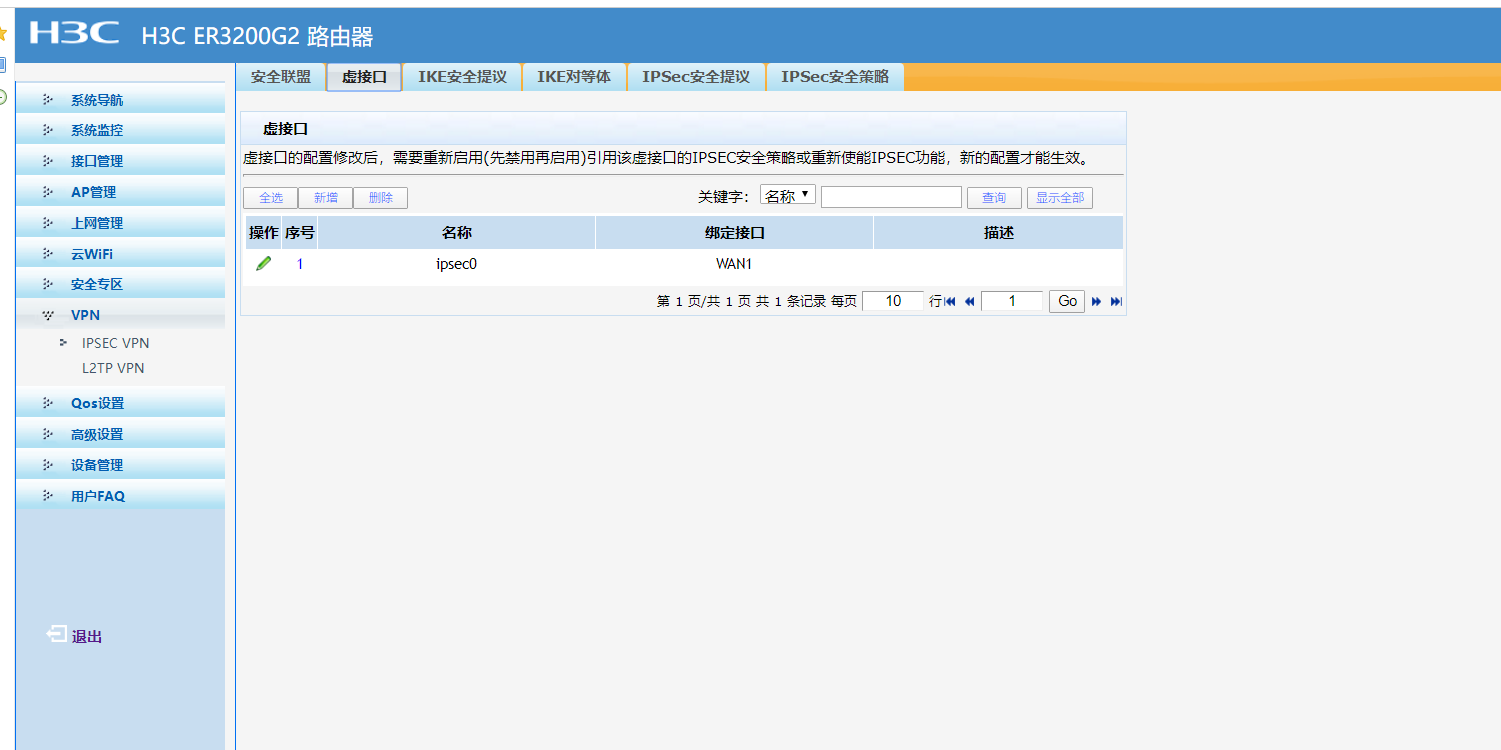Switch to the IKE对等体 tab
1501x750 pixels.
coord(574,77)
